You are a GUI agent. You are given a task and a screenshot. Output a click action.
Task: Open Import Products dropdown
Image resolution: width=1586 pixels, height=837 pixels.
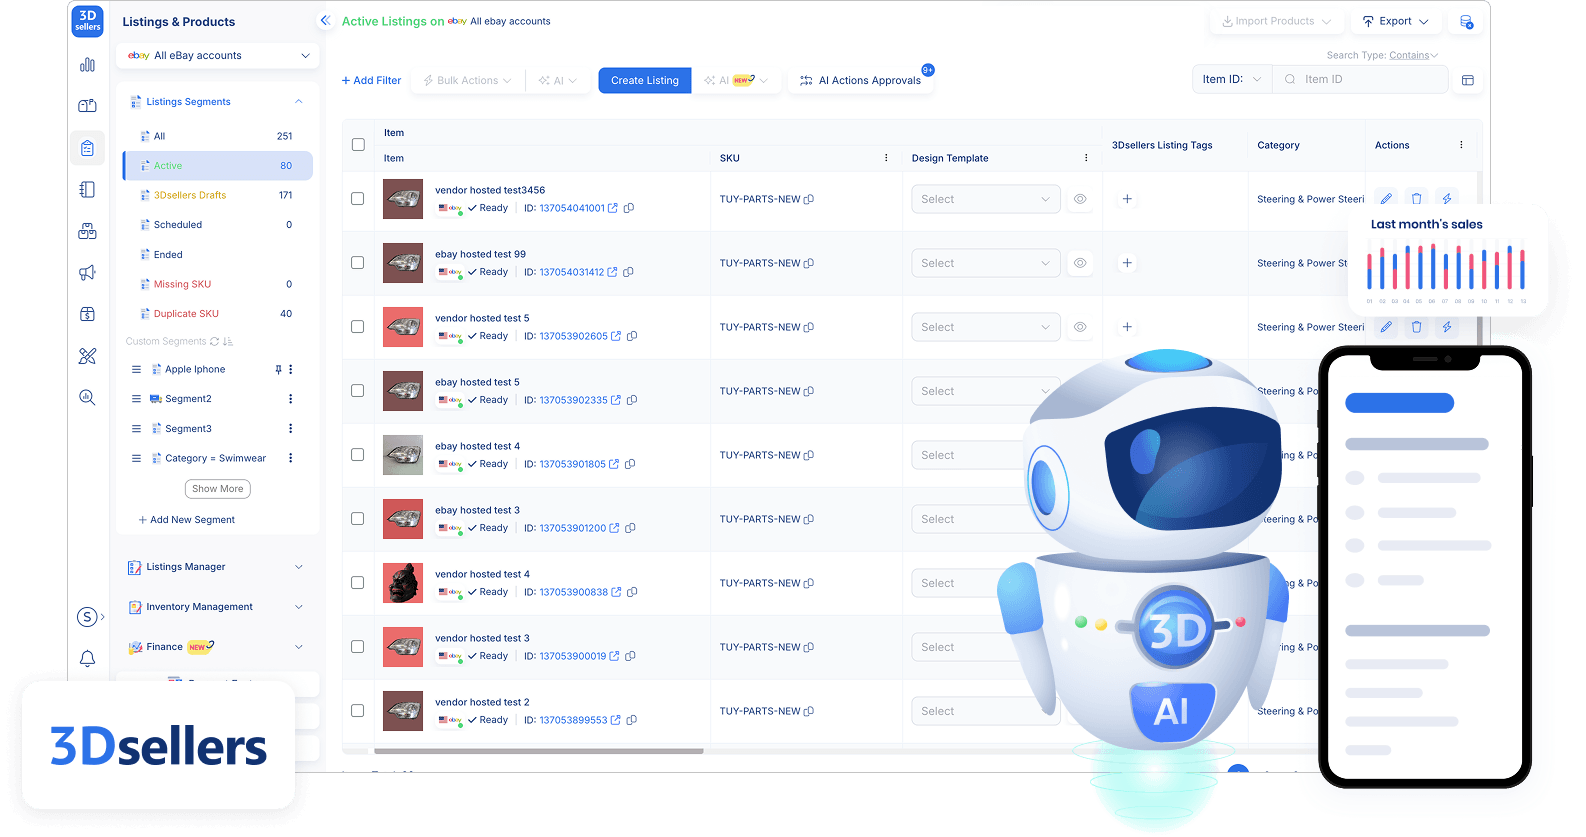click(x=1275, y=21)
